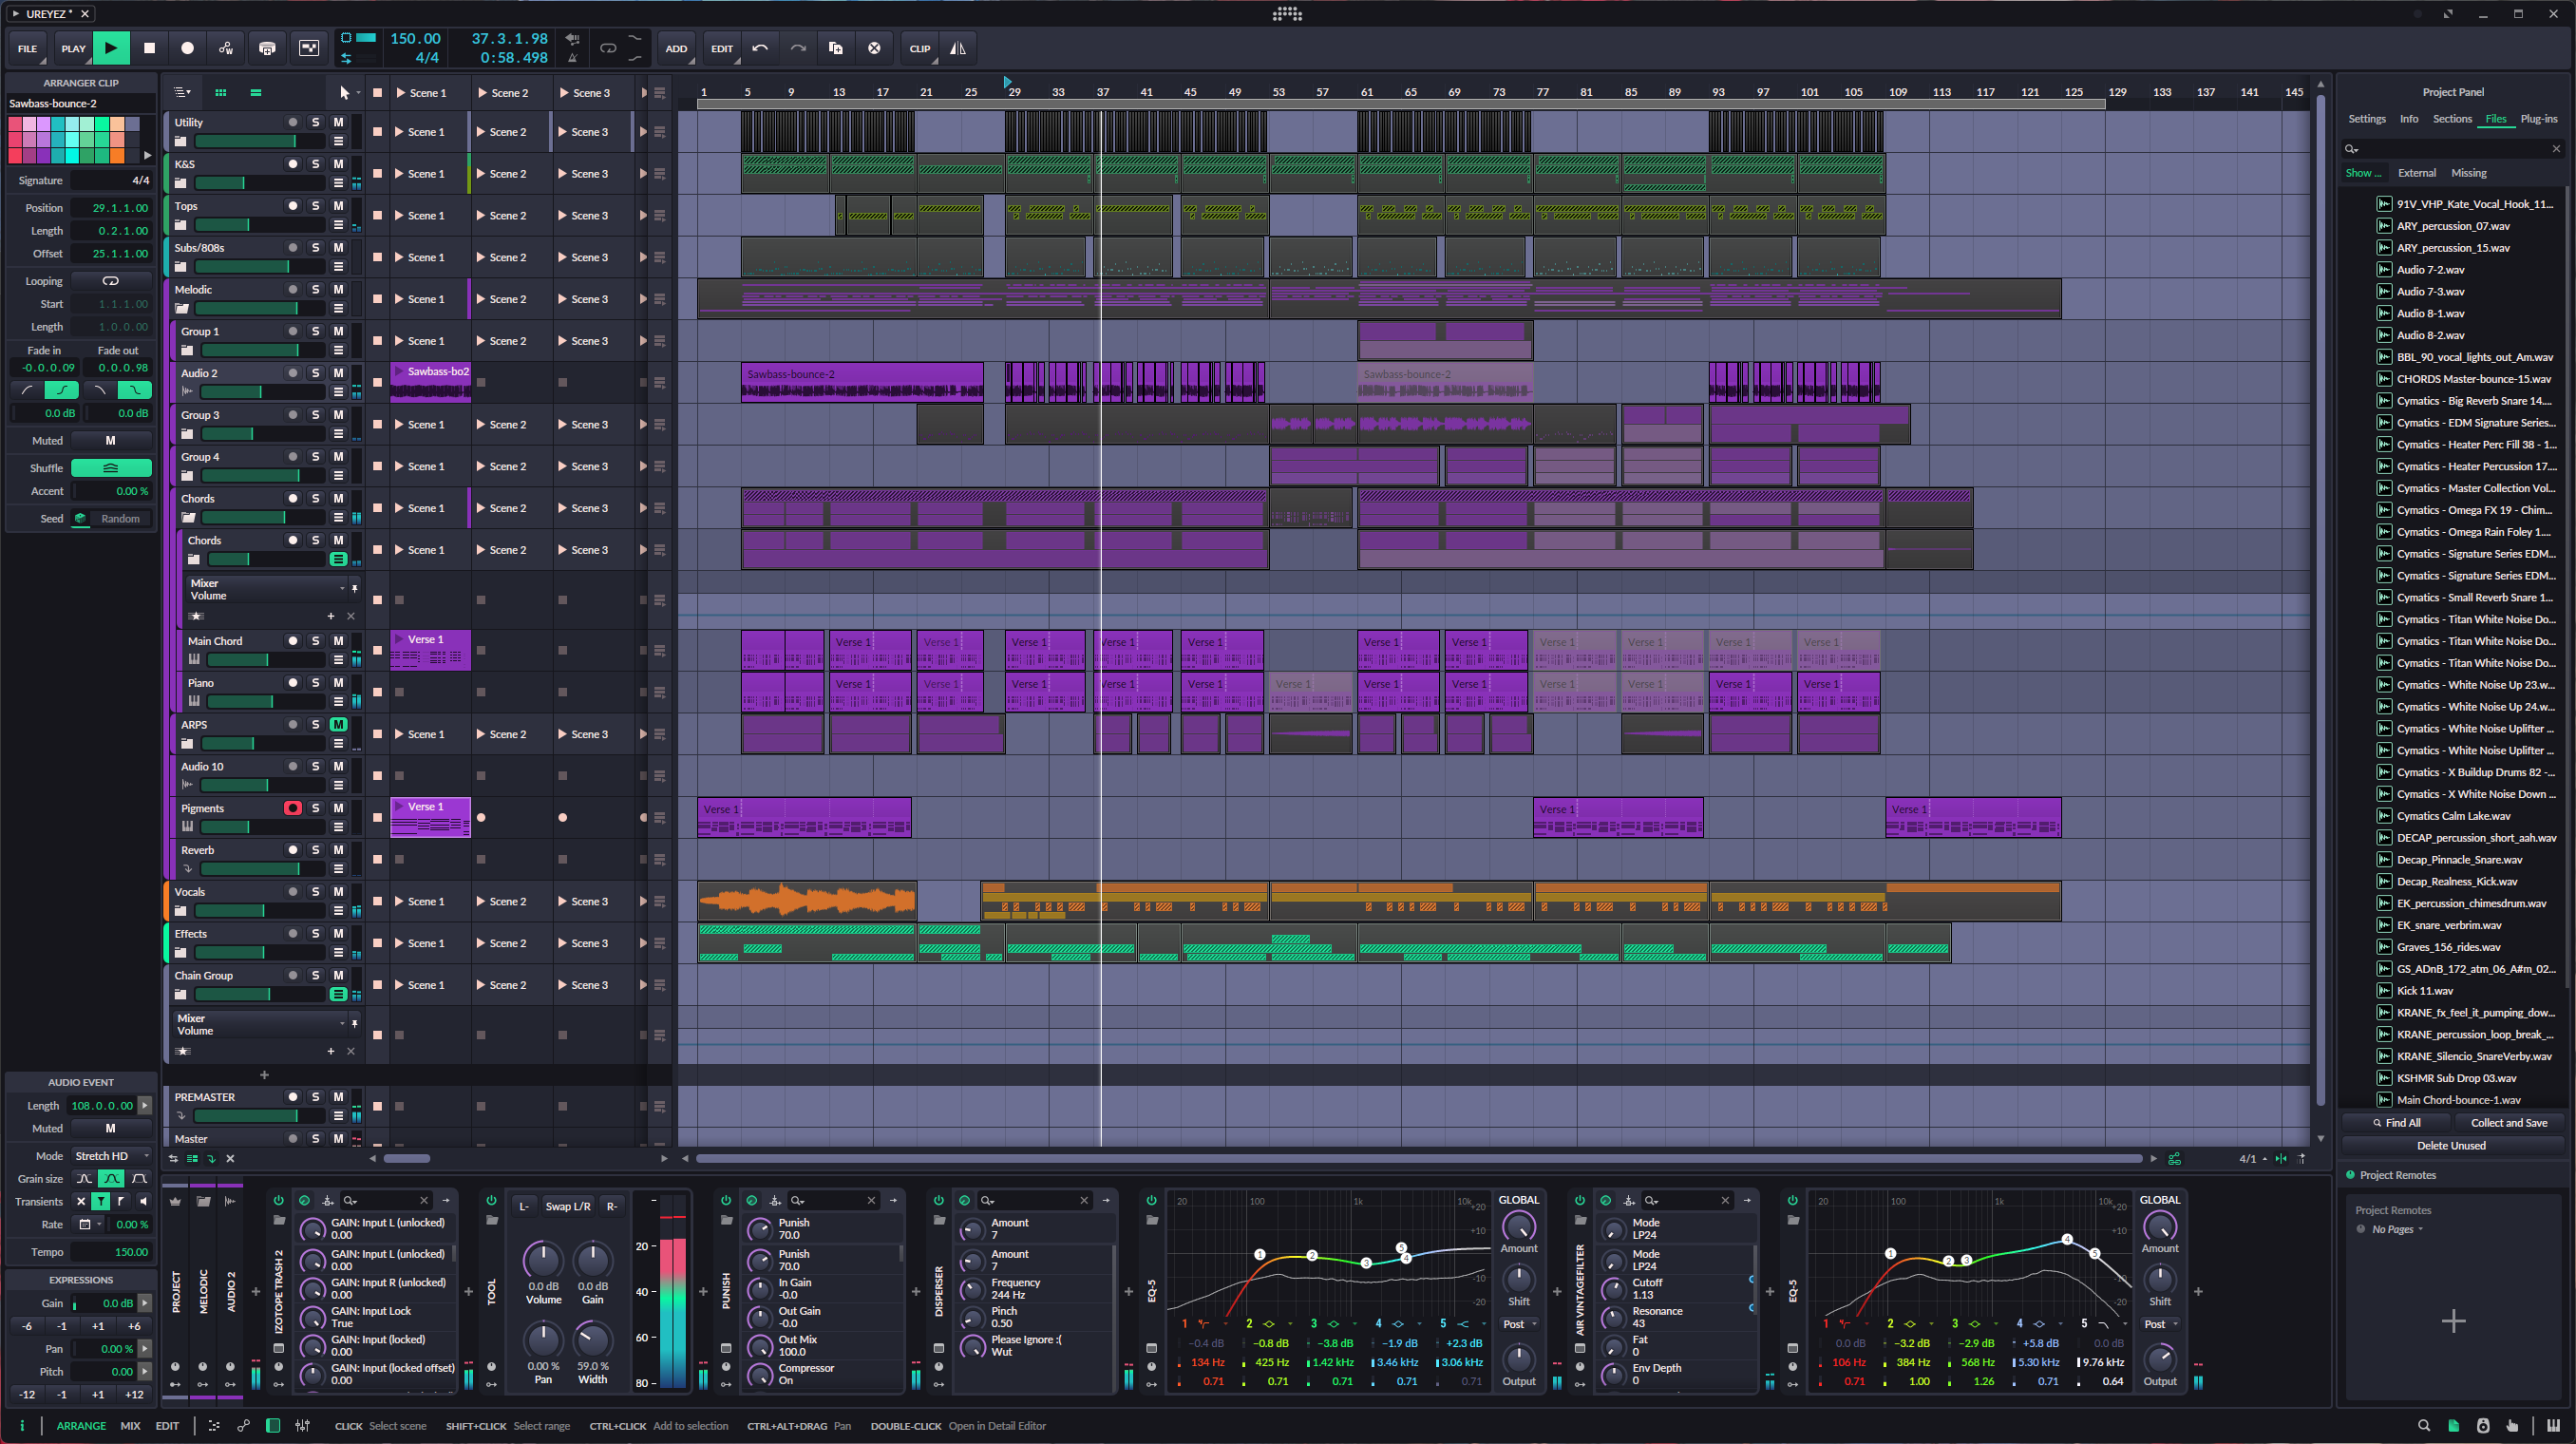The width and height of the screenshot is (2576, 1444).
Task: Unmute the ARPS track
Action: coord(338,725)
